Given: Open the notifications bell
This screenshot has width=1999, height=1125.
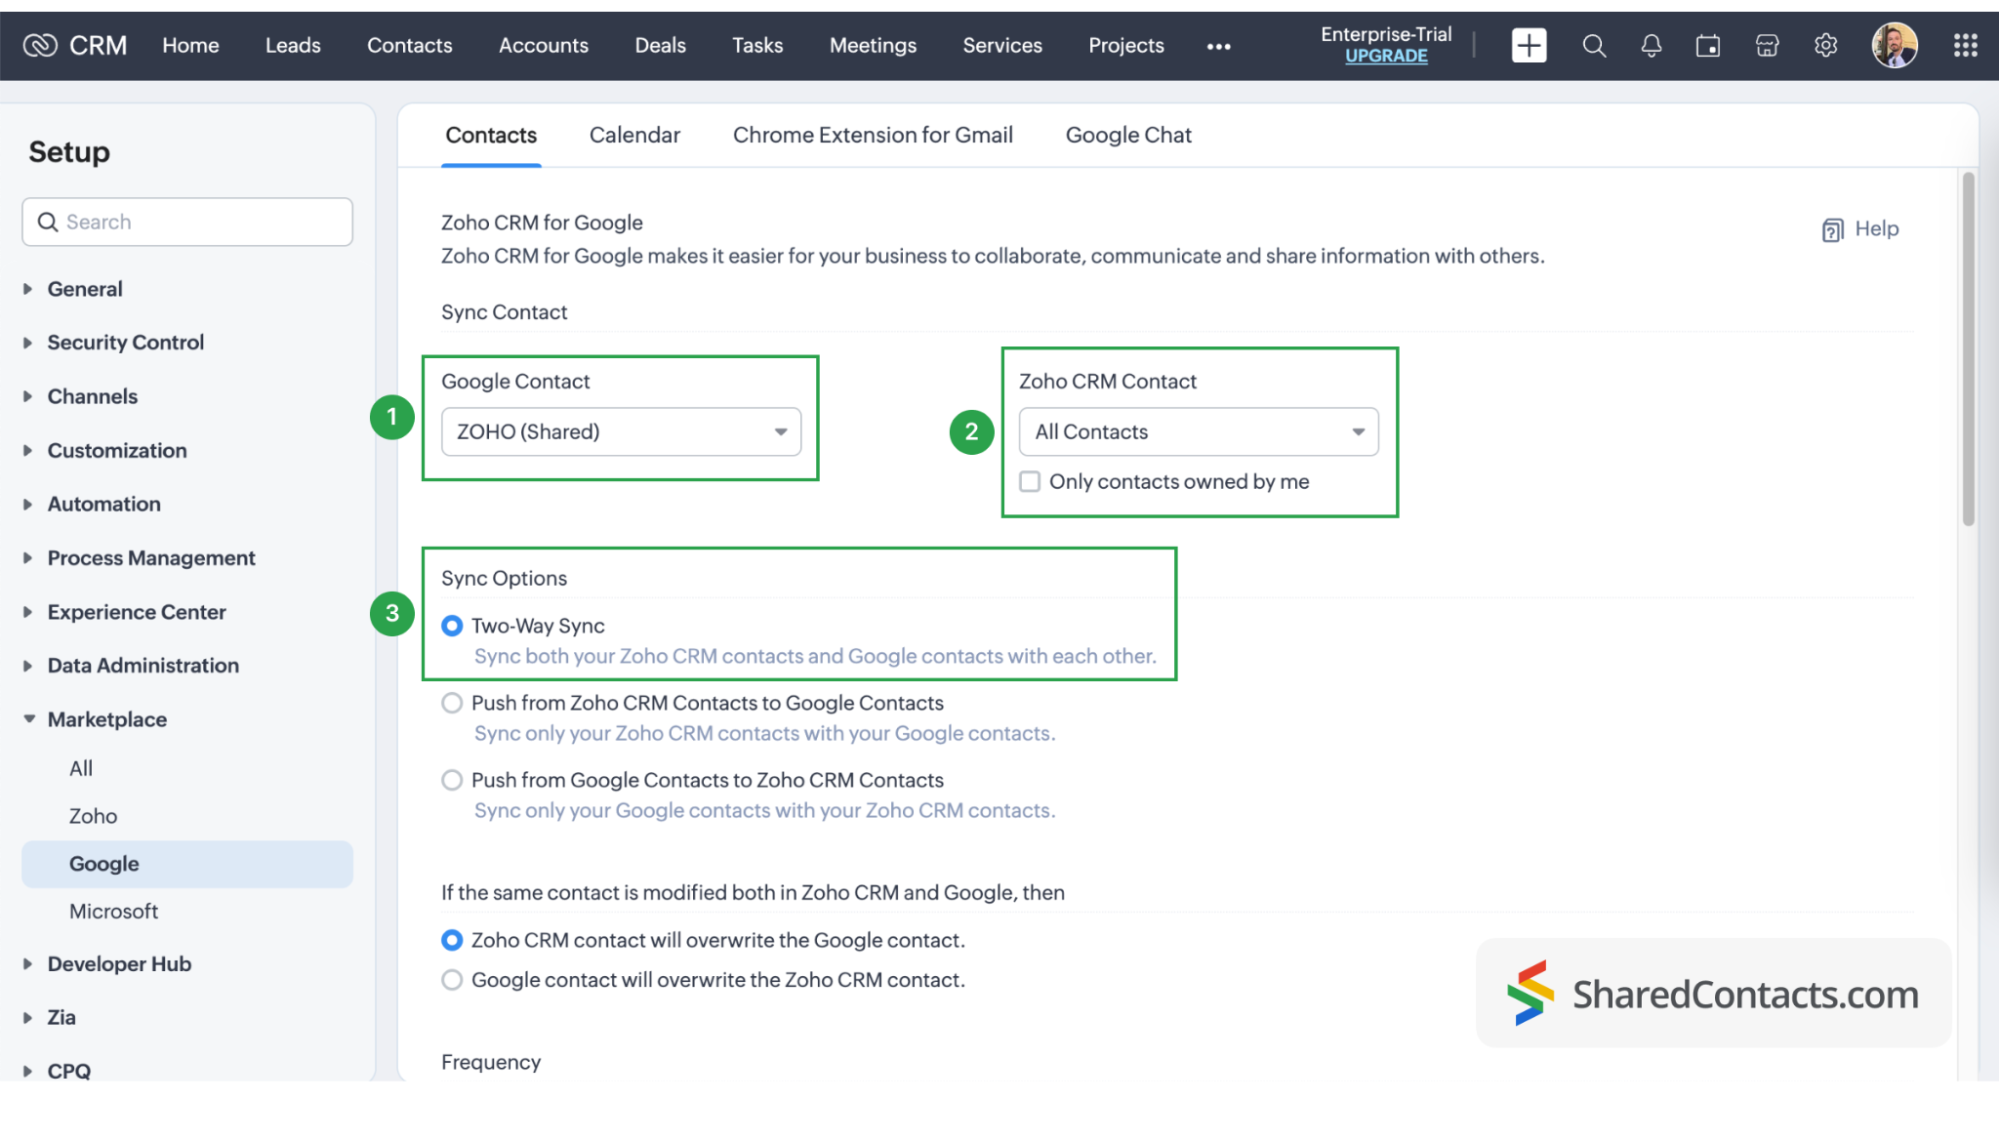Looking at the screenshot, I should coord(1651,45).
